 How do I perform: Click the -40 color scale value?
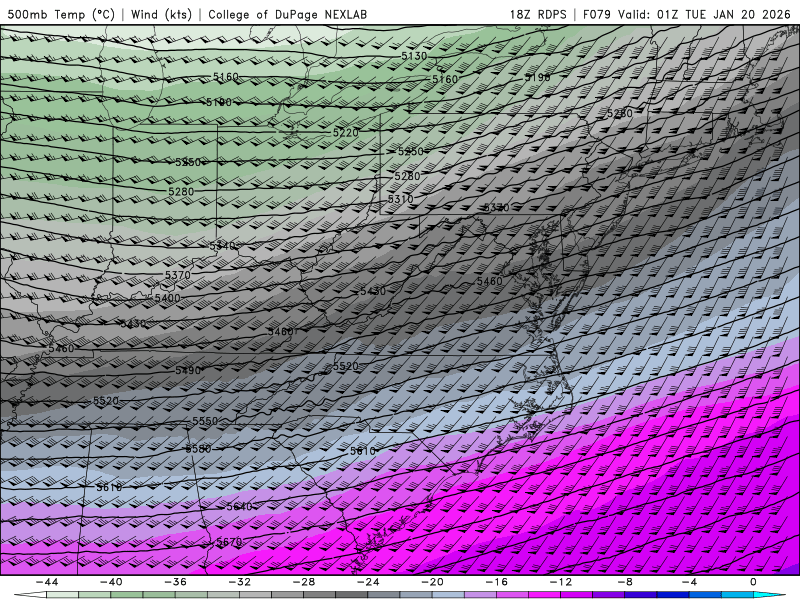coord(111,582)
